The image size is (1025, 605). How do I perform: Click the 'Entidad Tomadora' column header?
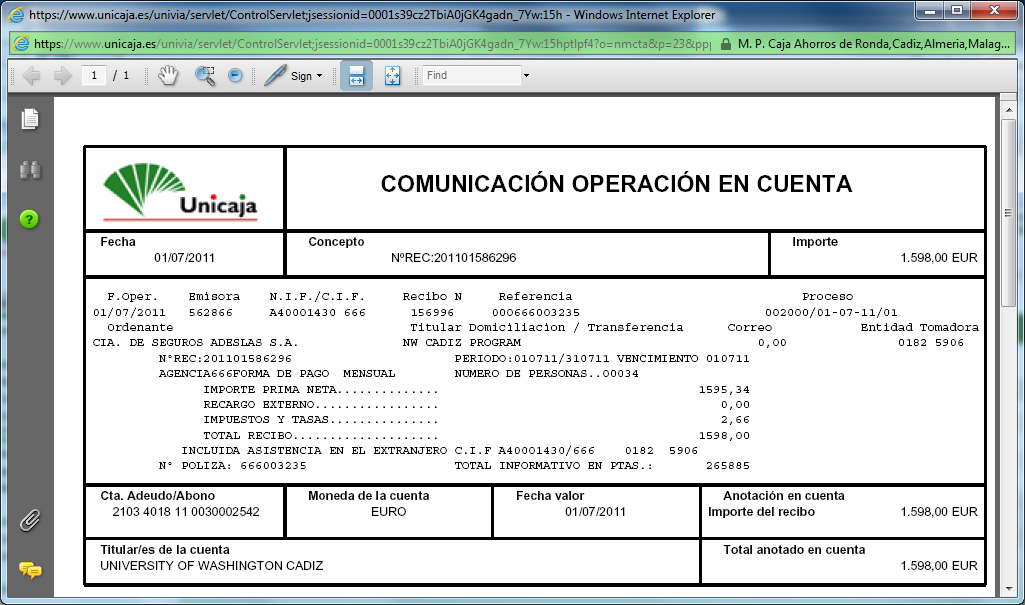click(919, 327)
